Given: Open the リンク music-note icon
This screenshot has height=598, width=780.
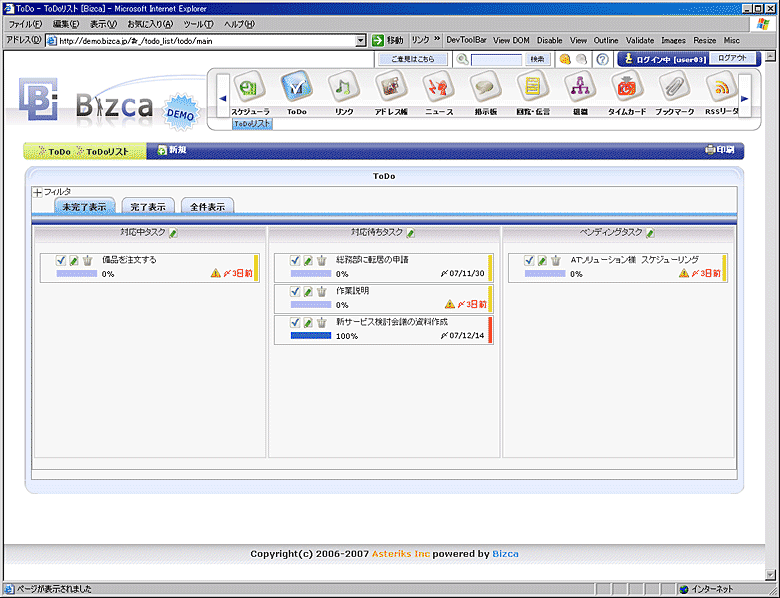Looking at the screenshot, I should click(x=344, y=87).
